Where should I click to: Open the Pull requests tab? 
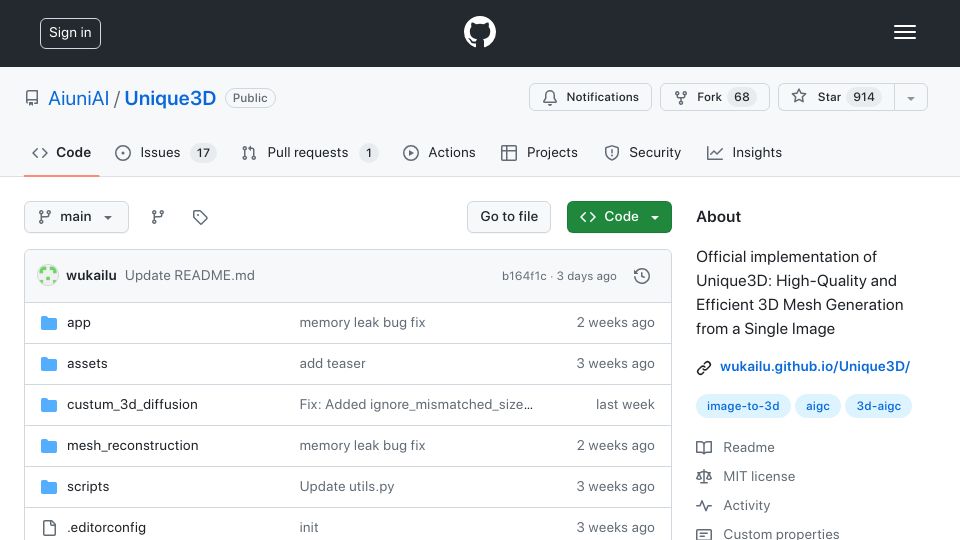[x=310, y=152]
